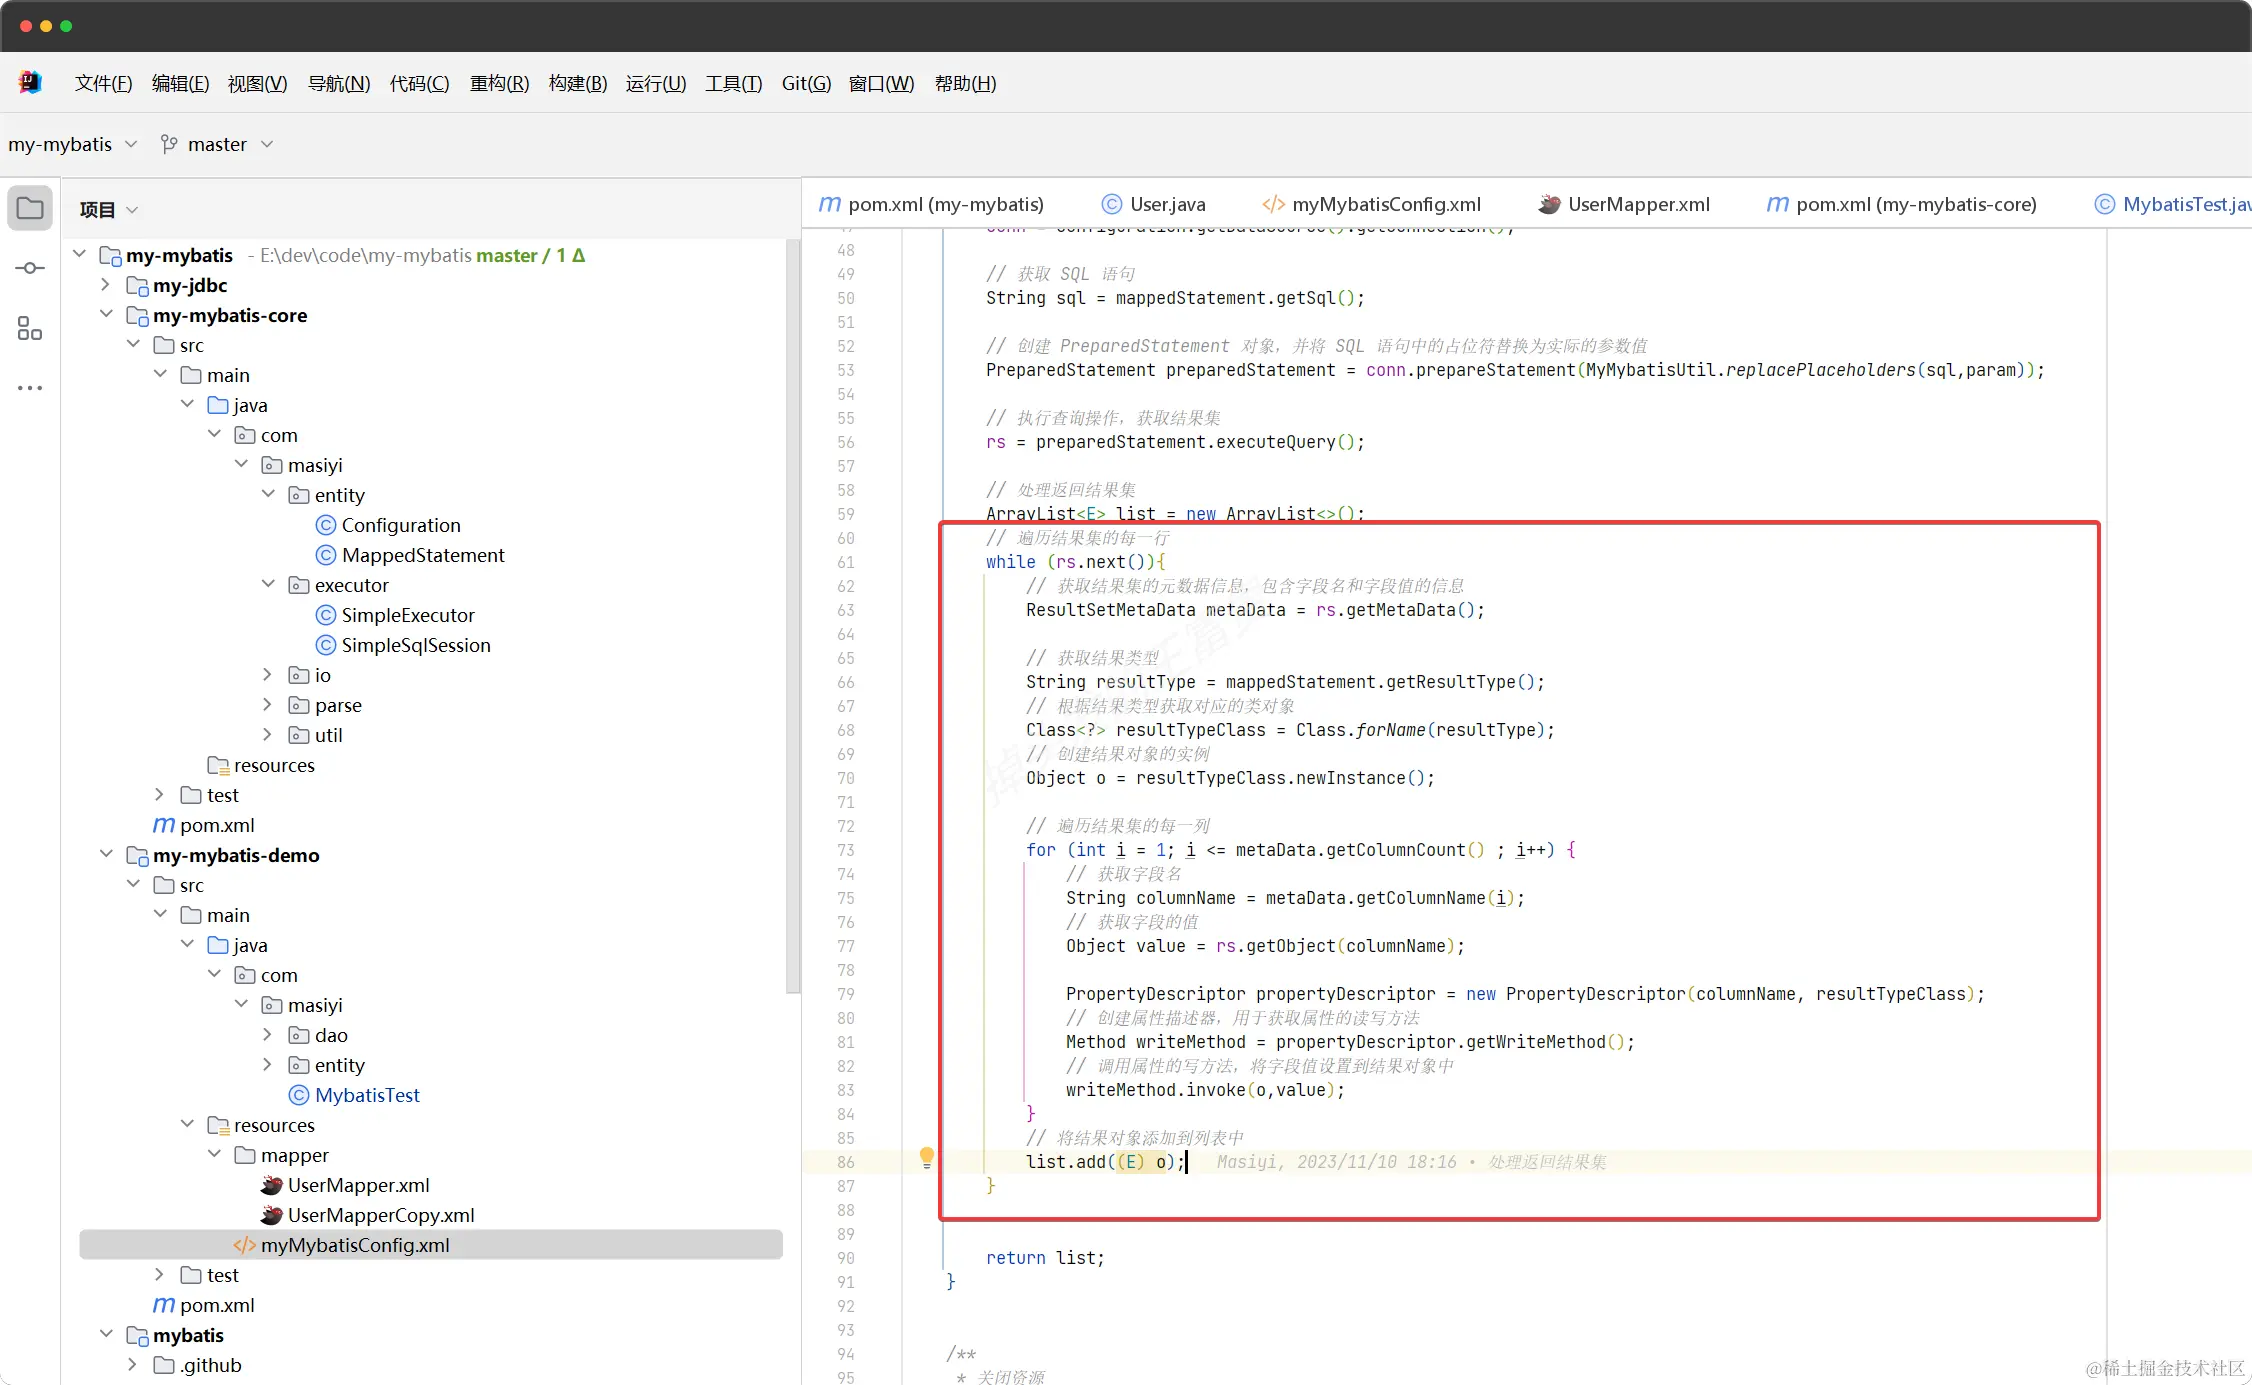Expand the my-jdbc module node
2252x1385 pixels.
point(106,285)
